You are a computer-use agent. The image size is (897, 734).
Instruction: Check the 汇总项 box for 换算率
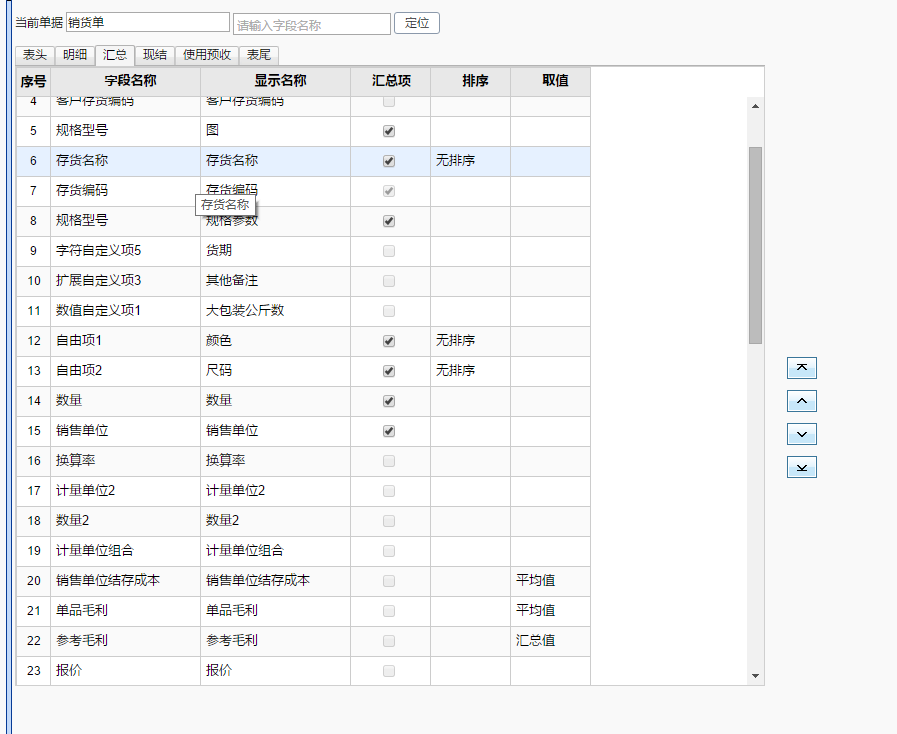(x=389, y=461)
